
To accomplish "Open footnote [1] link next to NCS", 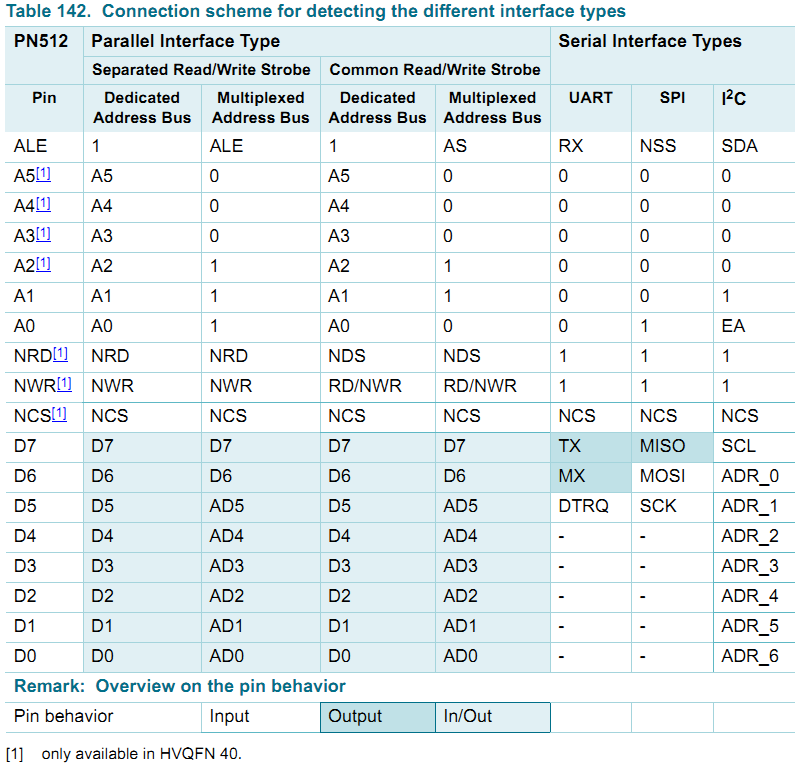I will (59, 414).
